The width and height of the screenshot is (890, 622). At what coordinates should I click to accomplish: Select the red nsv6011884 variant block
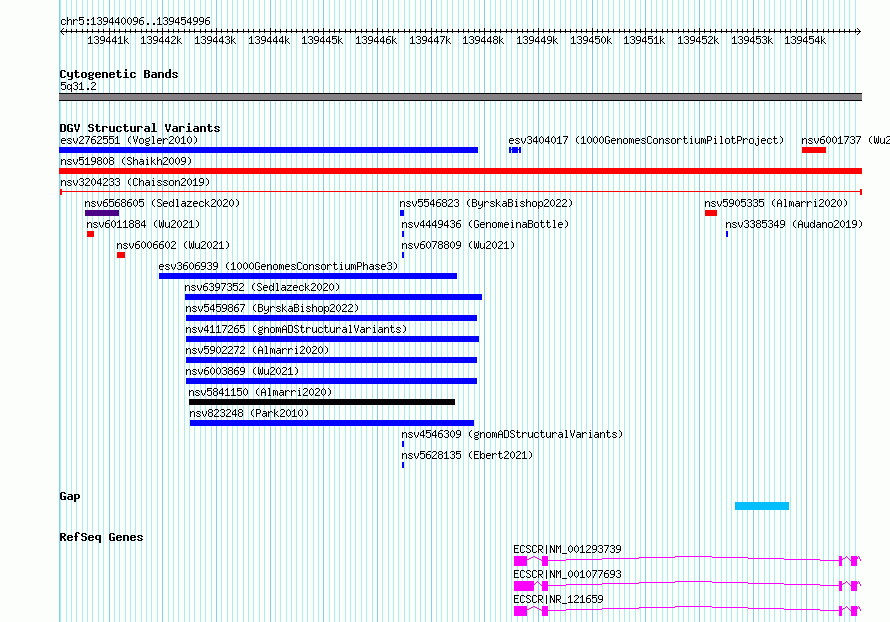pyautogui.click(x=90, y=234)
